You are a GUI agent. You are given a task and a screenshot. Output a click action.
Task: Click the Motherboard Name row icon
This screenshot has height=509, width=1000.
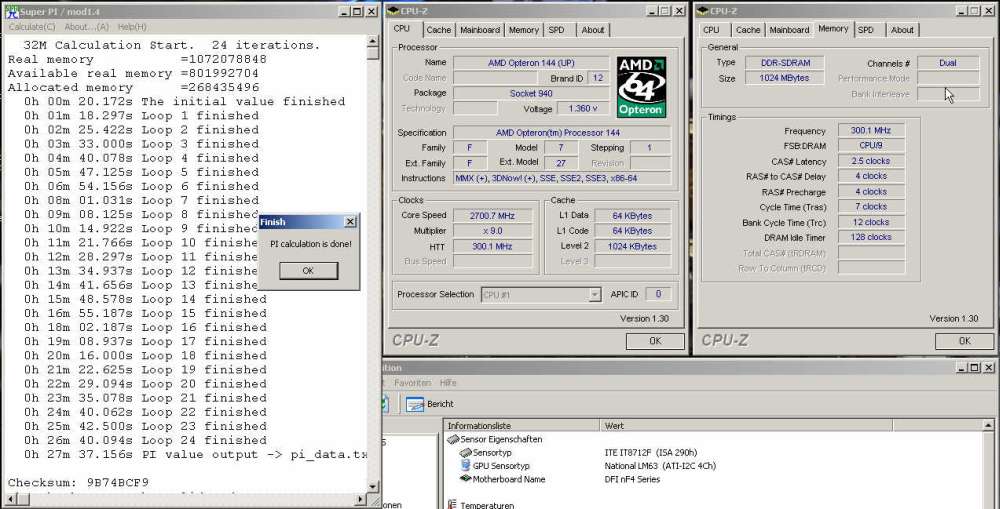[x=466, y=480]
